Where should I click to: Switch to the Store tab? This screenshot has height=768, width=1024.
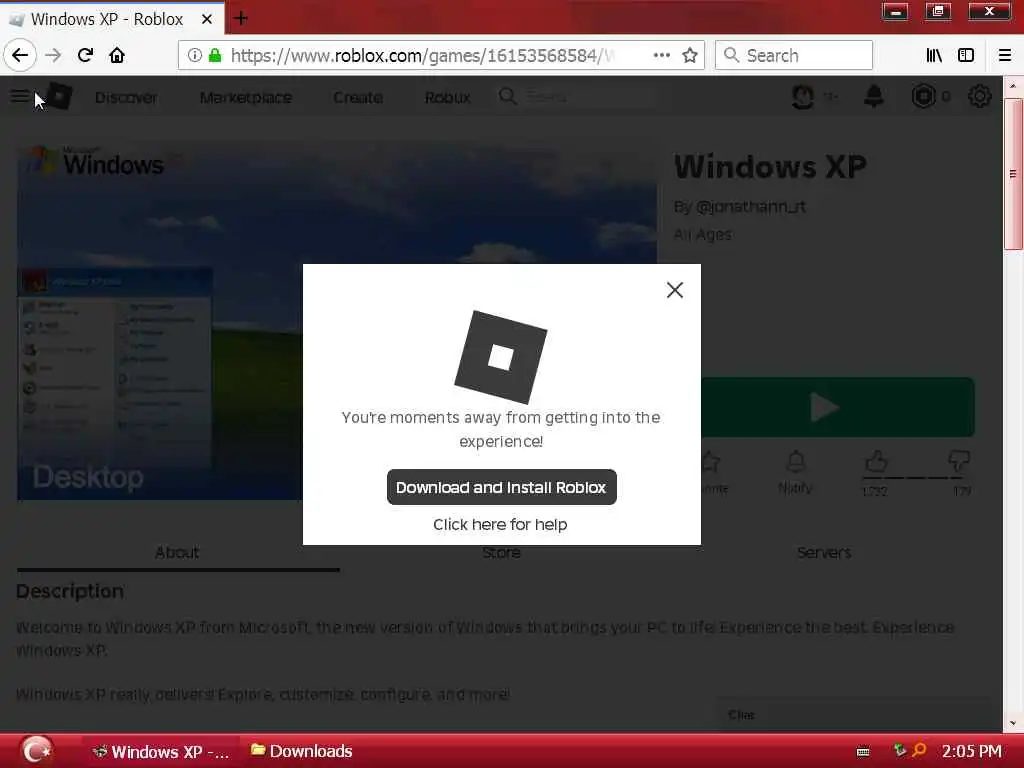click(502, 552)
